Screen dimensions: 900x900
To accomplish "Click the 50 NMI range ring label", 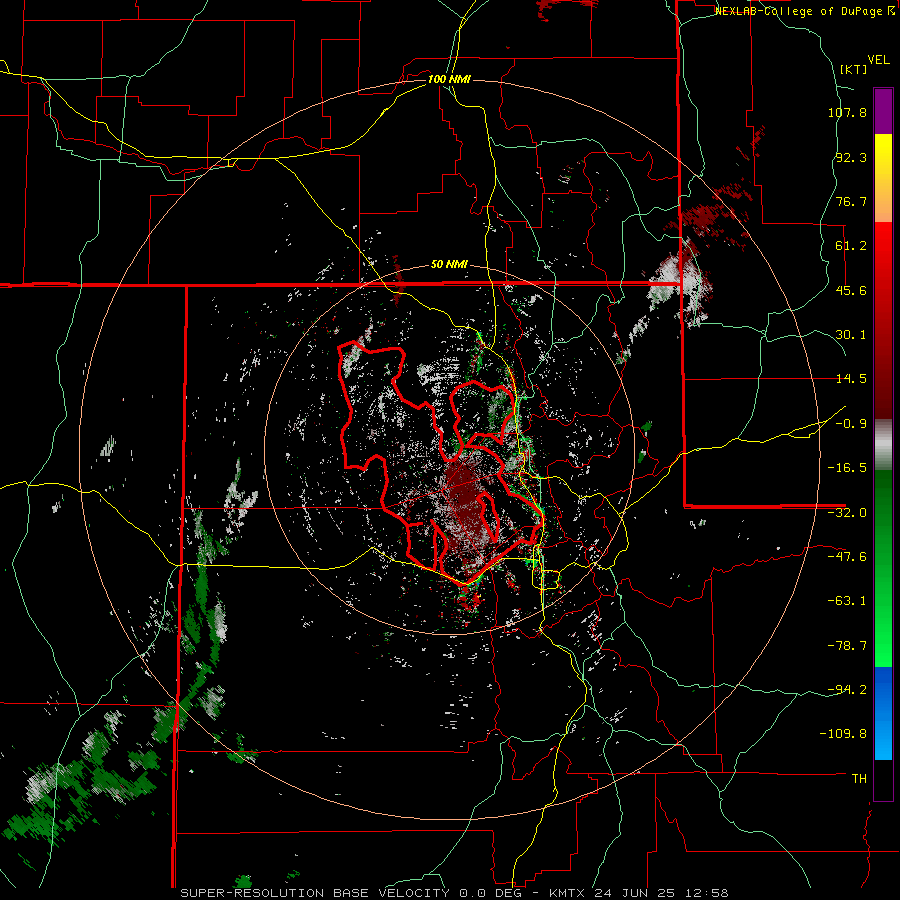I will coord(449,265).
